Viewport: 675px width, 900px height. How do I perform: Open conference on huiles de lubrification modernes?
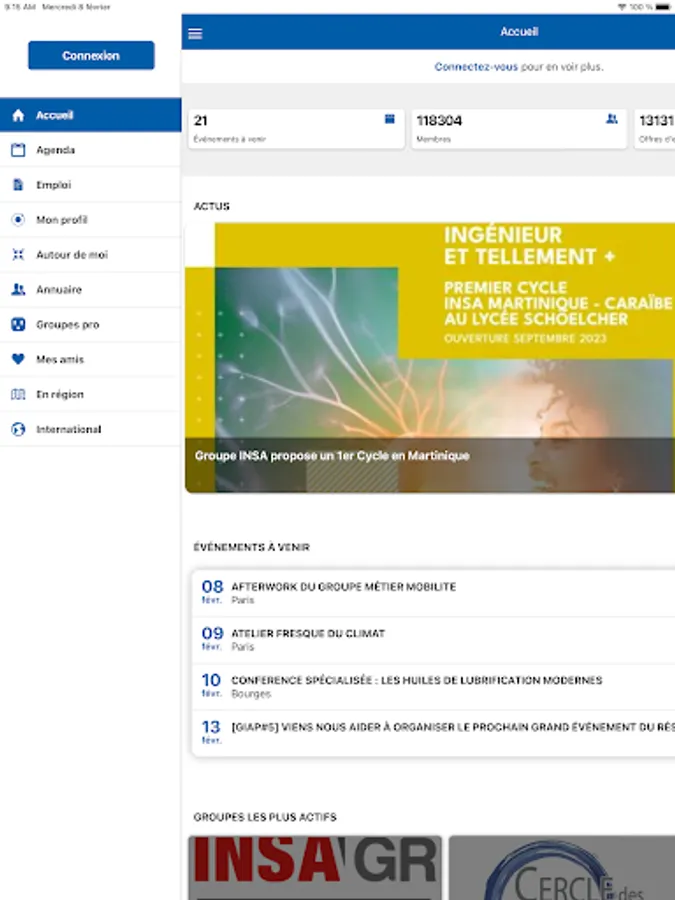(433, 687)
